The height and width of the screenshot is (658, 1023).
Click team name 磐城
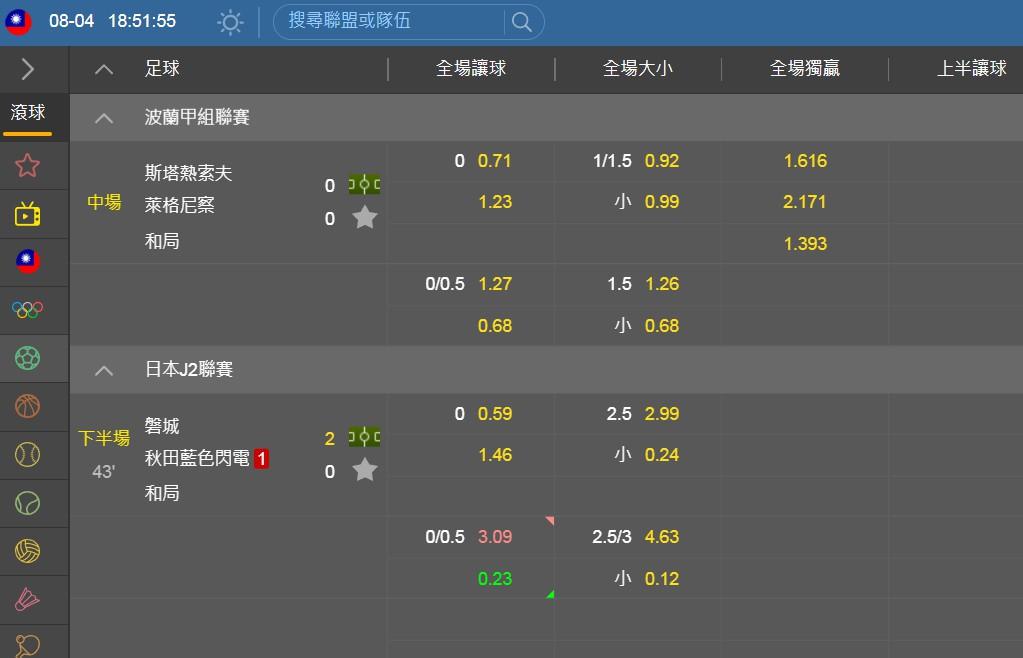(162, 426)
